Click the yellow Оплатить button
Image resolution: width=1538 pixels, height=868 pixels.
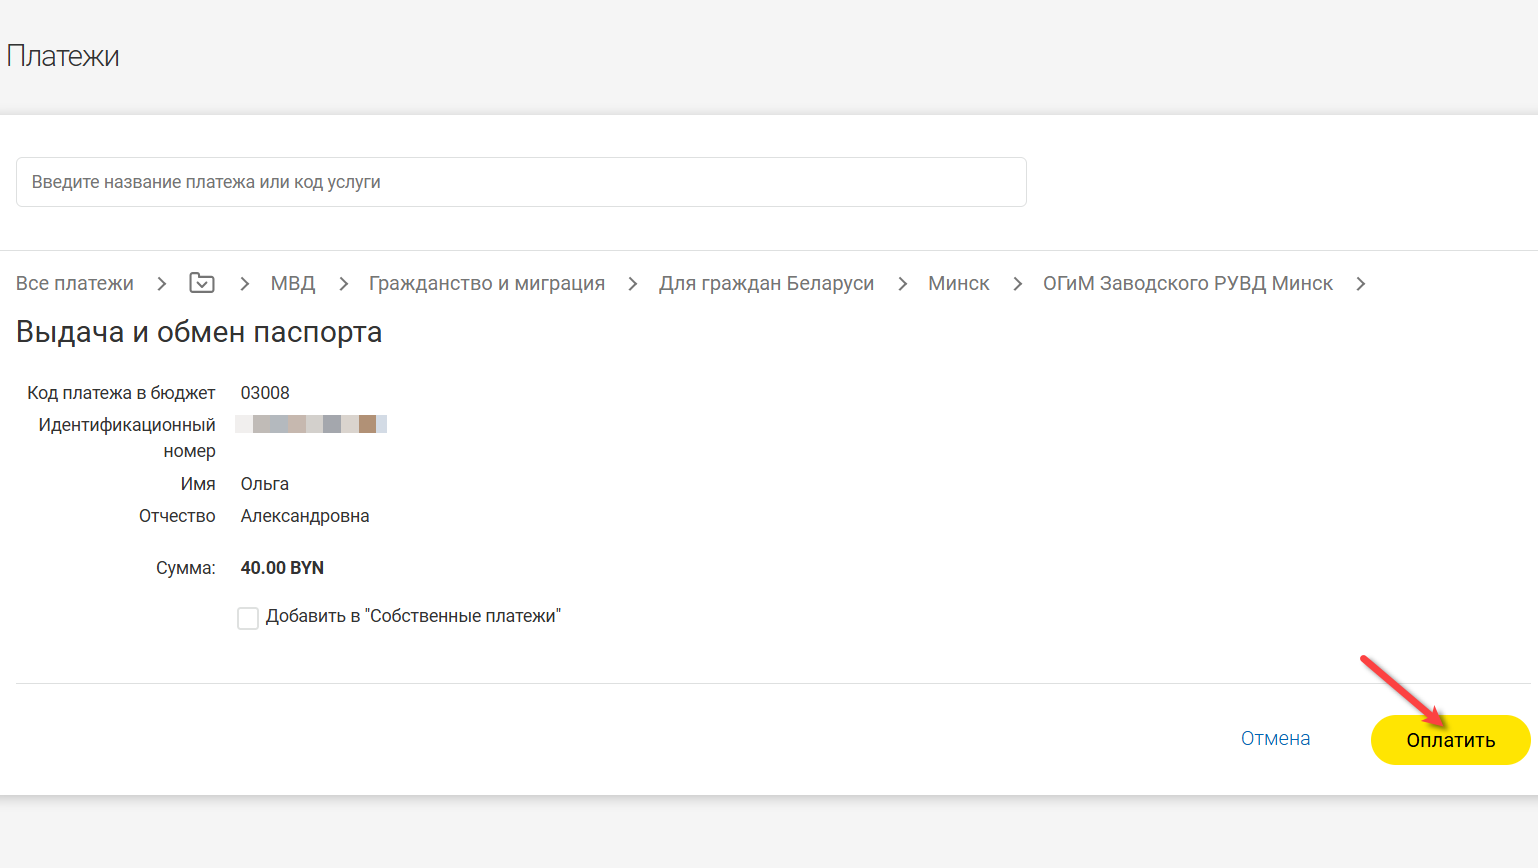click(1450, 740)
